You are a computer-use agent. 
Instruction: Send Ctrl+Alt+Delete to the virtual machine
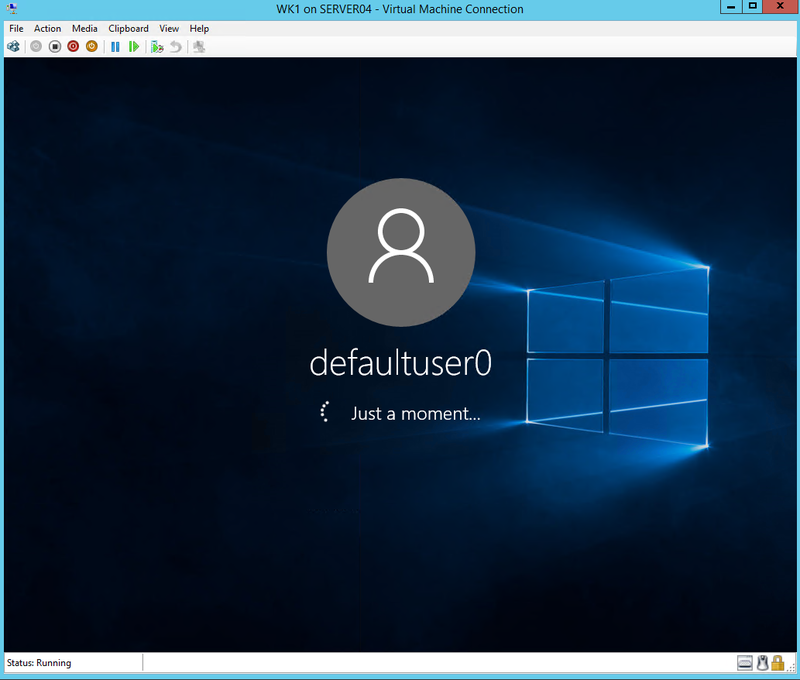[x=15, y=46]
